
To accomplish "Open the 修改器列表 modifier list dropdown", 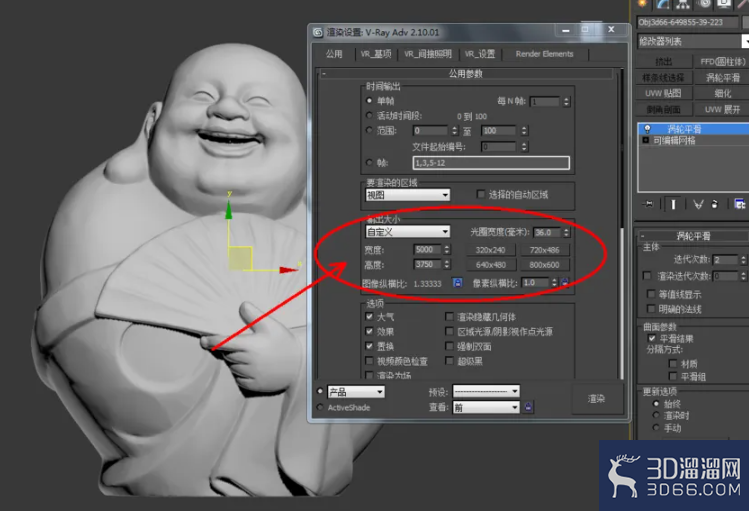I will pyautogui.click(x=693, y=42).
